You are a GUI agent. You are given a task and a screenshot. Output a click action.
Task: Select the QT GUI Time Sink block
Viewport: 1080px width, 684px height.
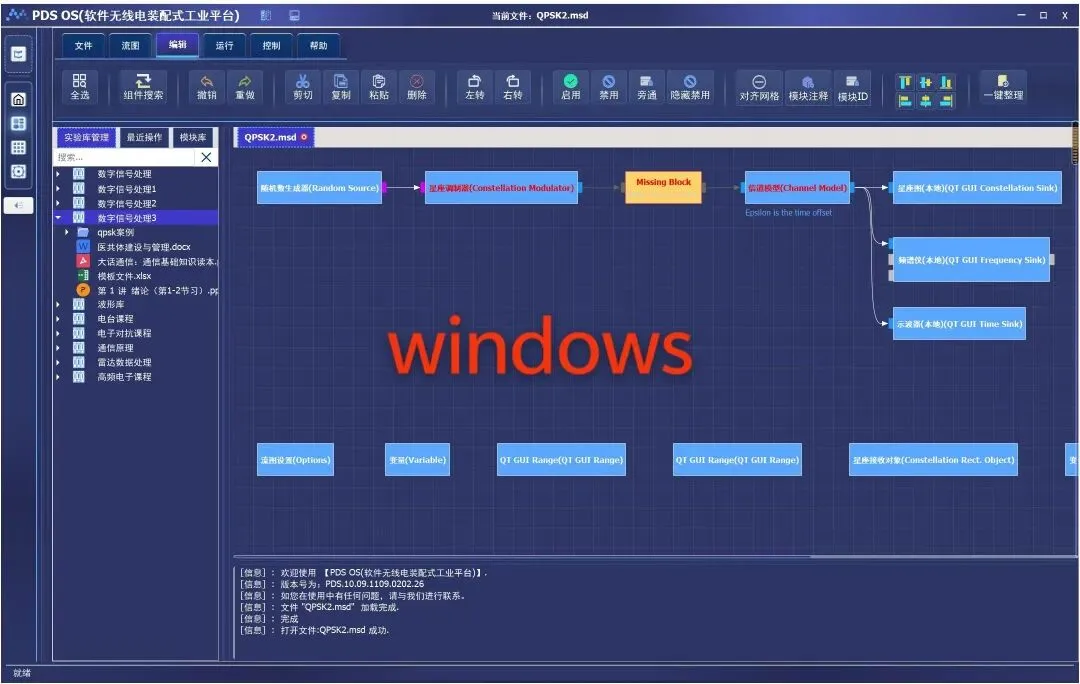959,324
